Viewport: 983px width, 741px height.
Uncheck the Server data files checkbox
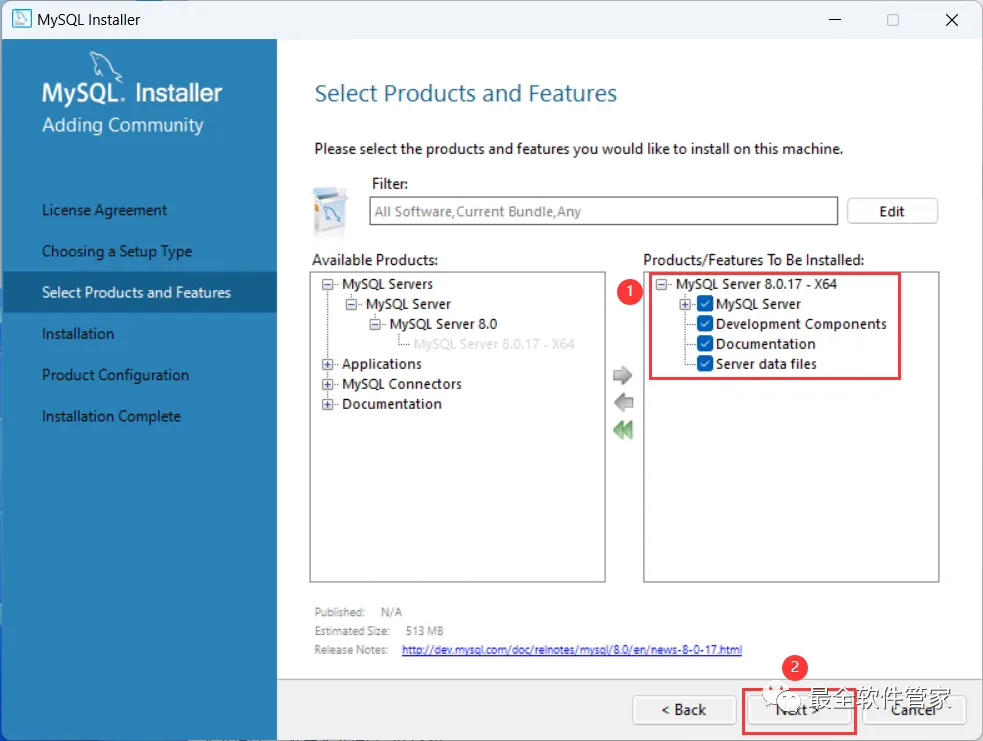pyautogui.click(x=705, y=364)
